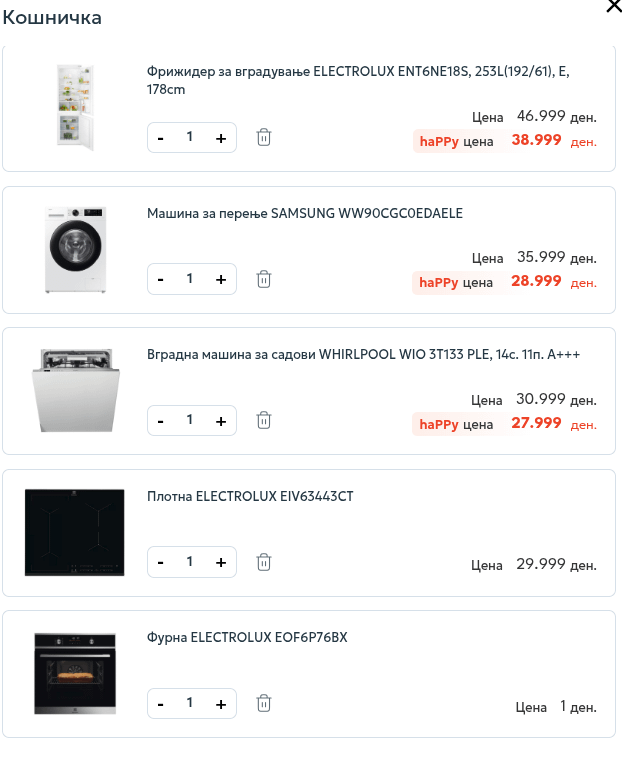Screen dimensions: 622x757
Task: Delete the ELECTROLUX fridge from cart
Action: [x=264, y=137]
